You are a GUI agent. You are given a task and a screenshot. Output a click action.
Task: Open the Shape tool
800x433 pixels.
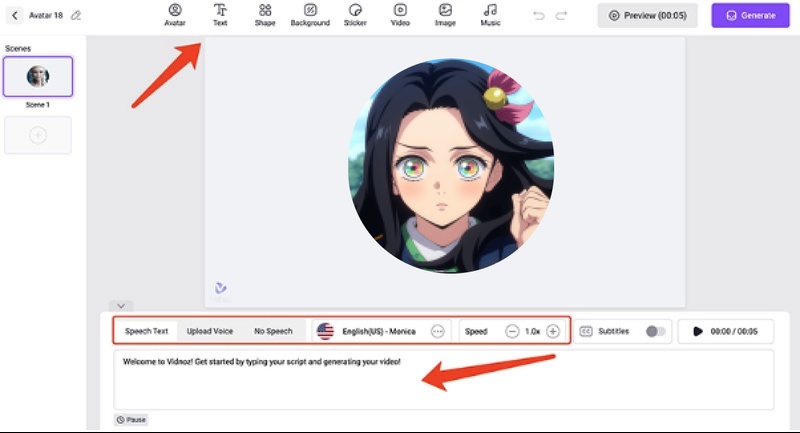pos(265,15)
